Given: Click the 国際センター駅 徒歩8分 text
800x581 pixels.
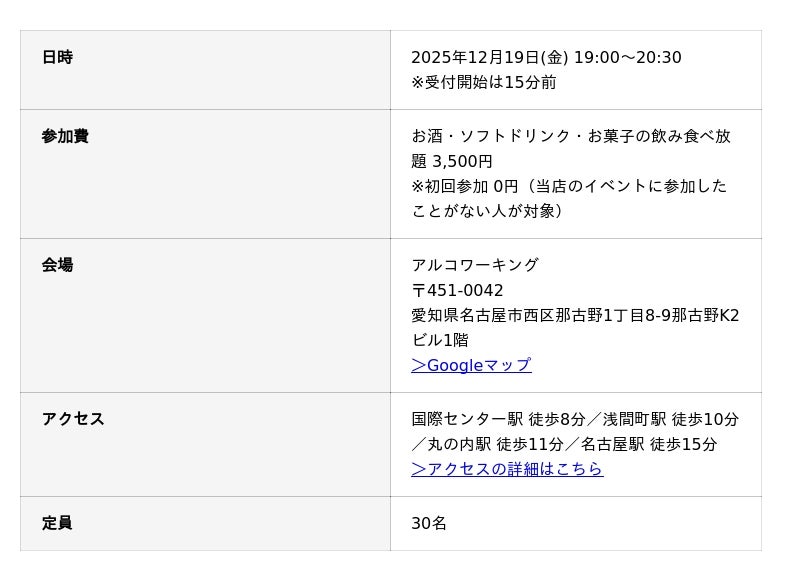Looking at the screenshot, I should coord(498,419).
